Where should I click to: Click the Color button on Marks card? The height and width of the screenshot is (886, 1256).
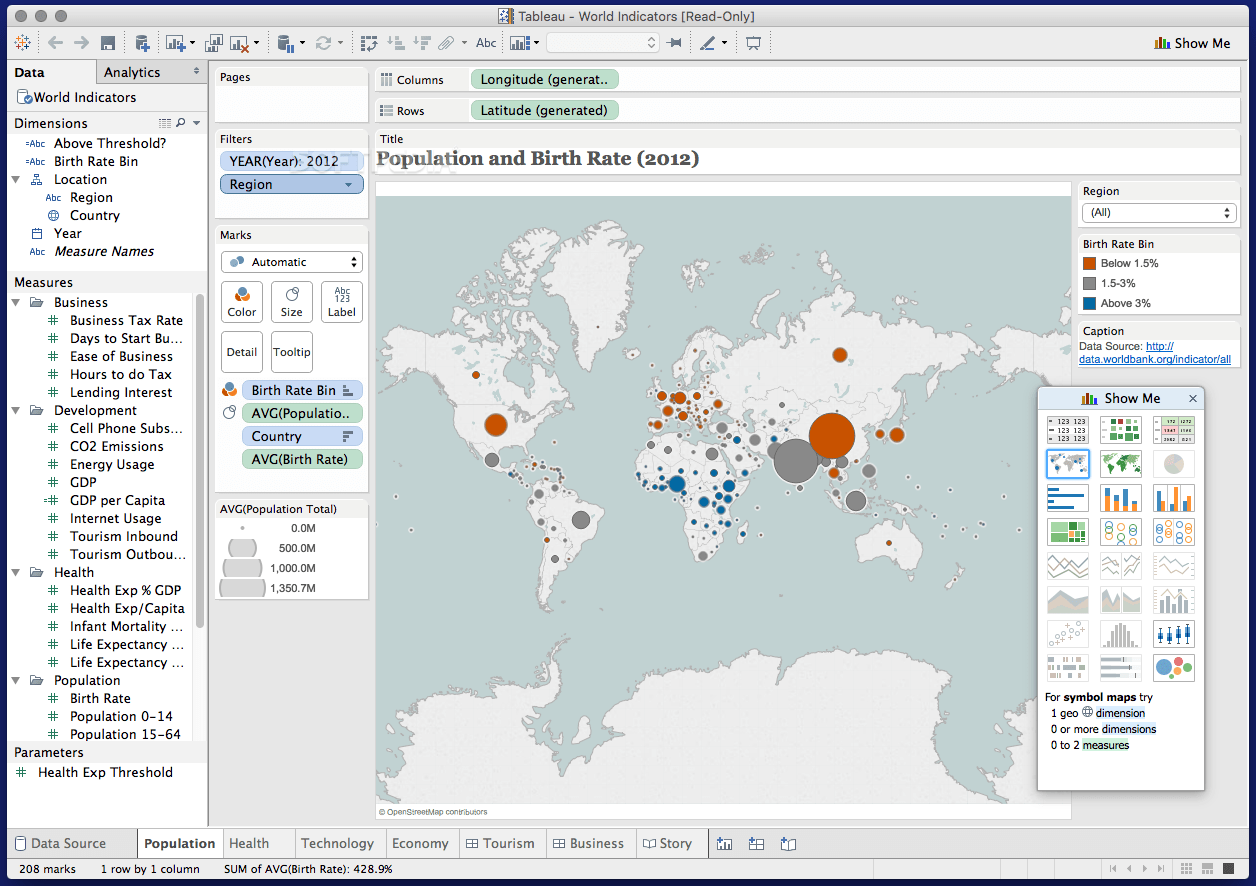242,301
